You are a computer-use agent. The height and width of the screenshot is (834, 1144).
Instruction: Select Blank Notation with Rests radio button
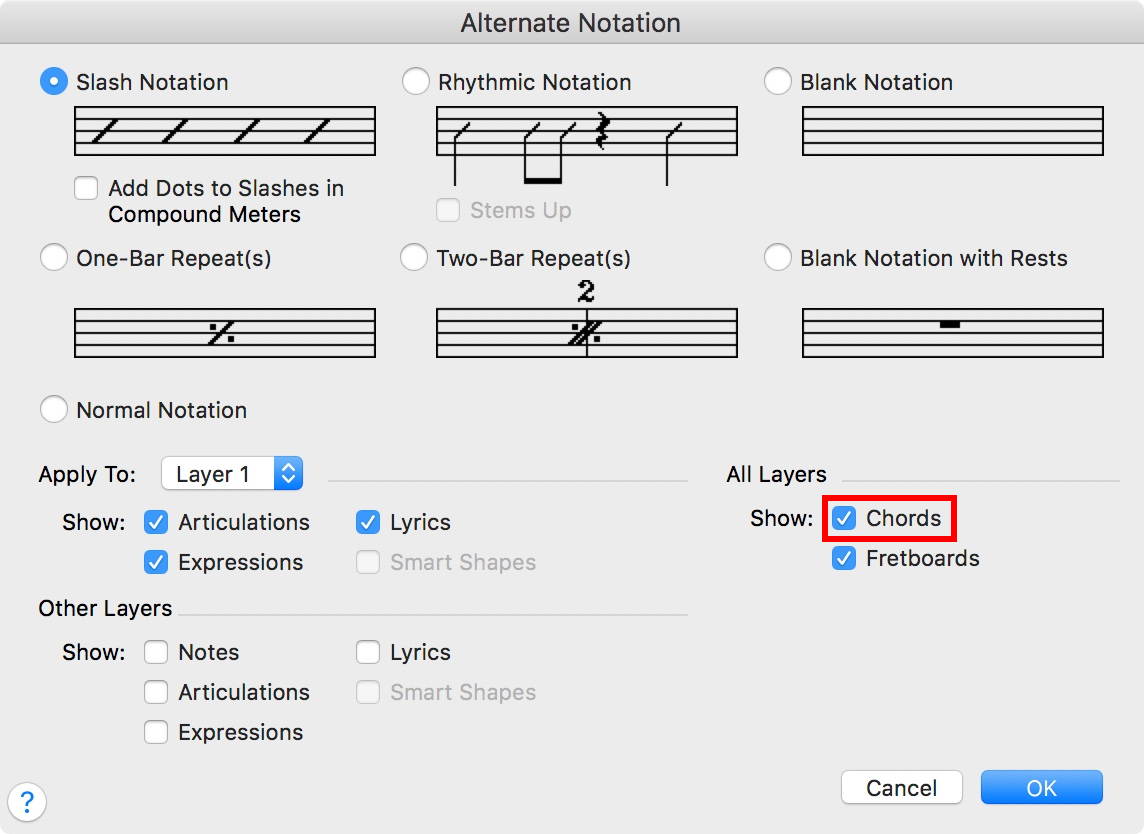click(778, 258)
